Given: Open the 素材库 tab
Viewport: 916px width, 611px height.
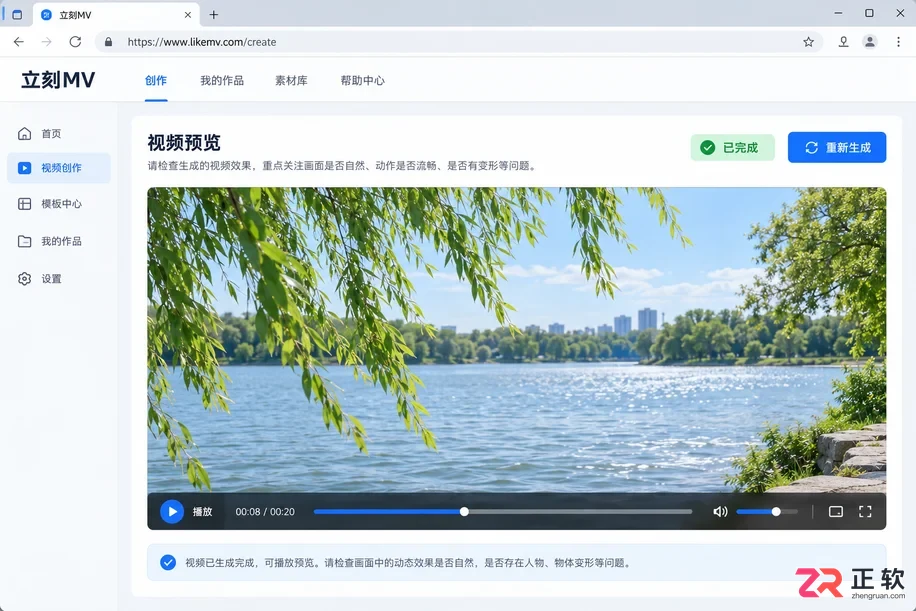Looking at the screenshot, I should click(291, 81).
